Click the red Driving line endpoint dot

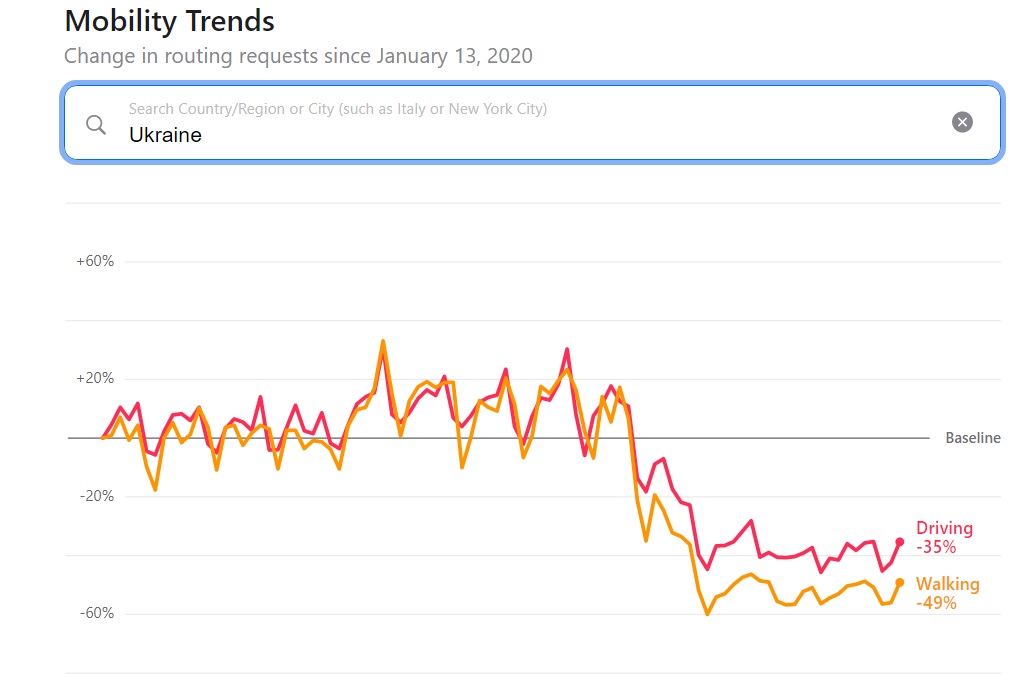[x=900, y=542]
